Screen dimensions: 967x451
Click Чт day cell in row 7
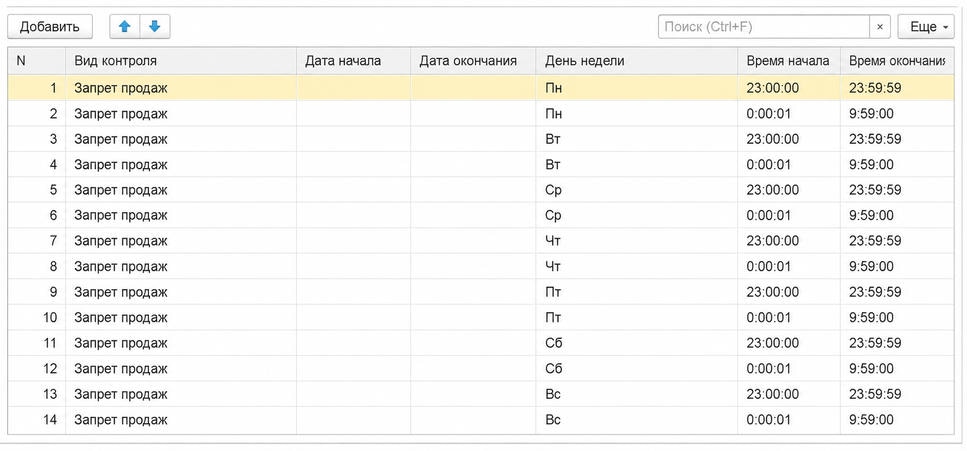click(x=636, y=241)
